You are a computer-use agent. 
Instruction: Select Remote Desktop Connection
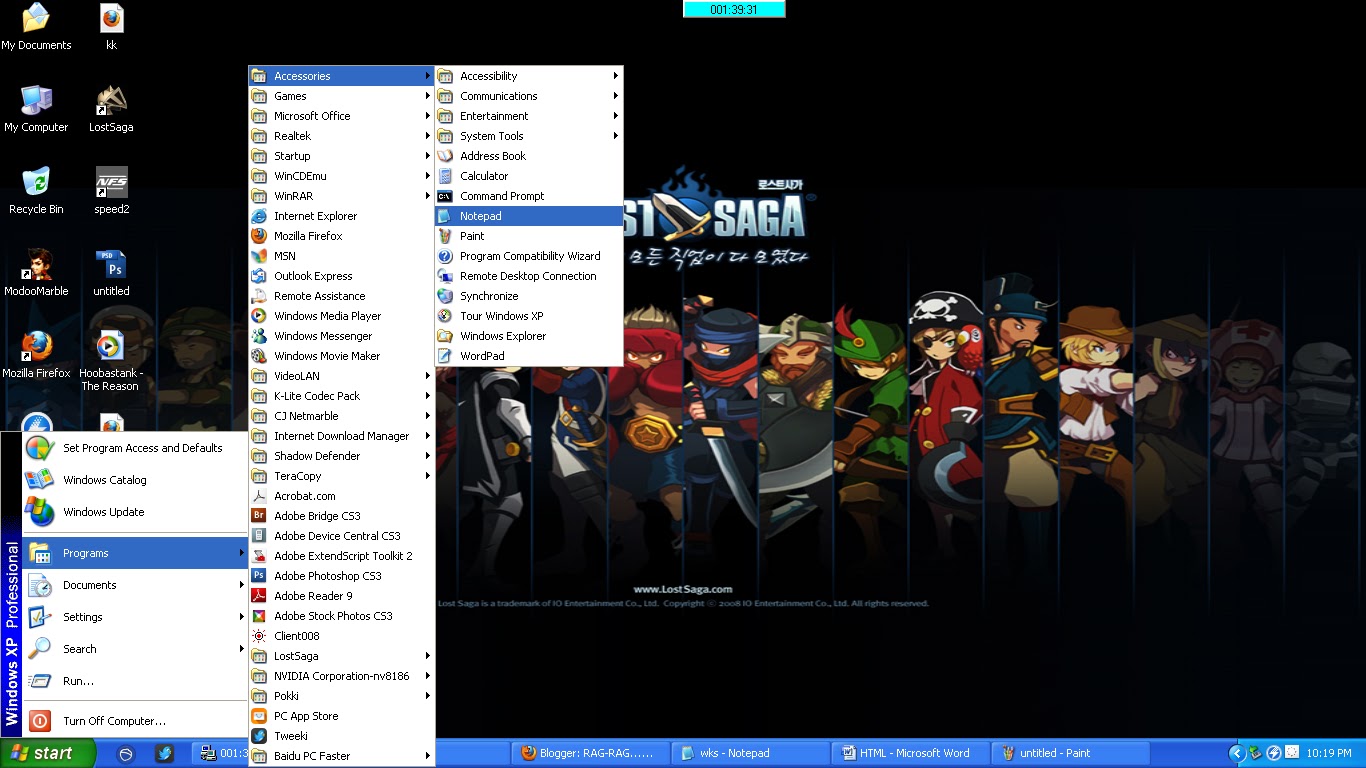pyautogui.click(x=529, y=276)
